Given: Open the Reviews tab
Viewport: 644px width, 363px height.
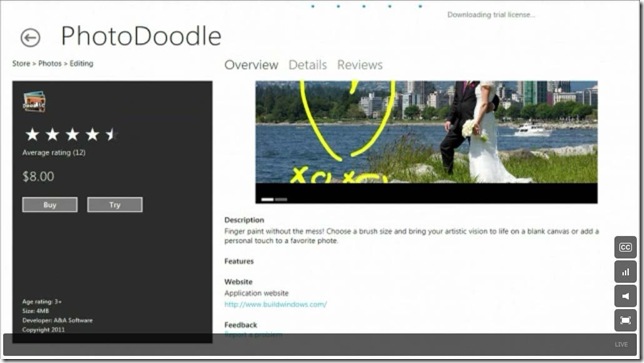Looking at the screenshot, I should (360, 65).
